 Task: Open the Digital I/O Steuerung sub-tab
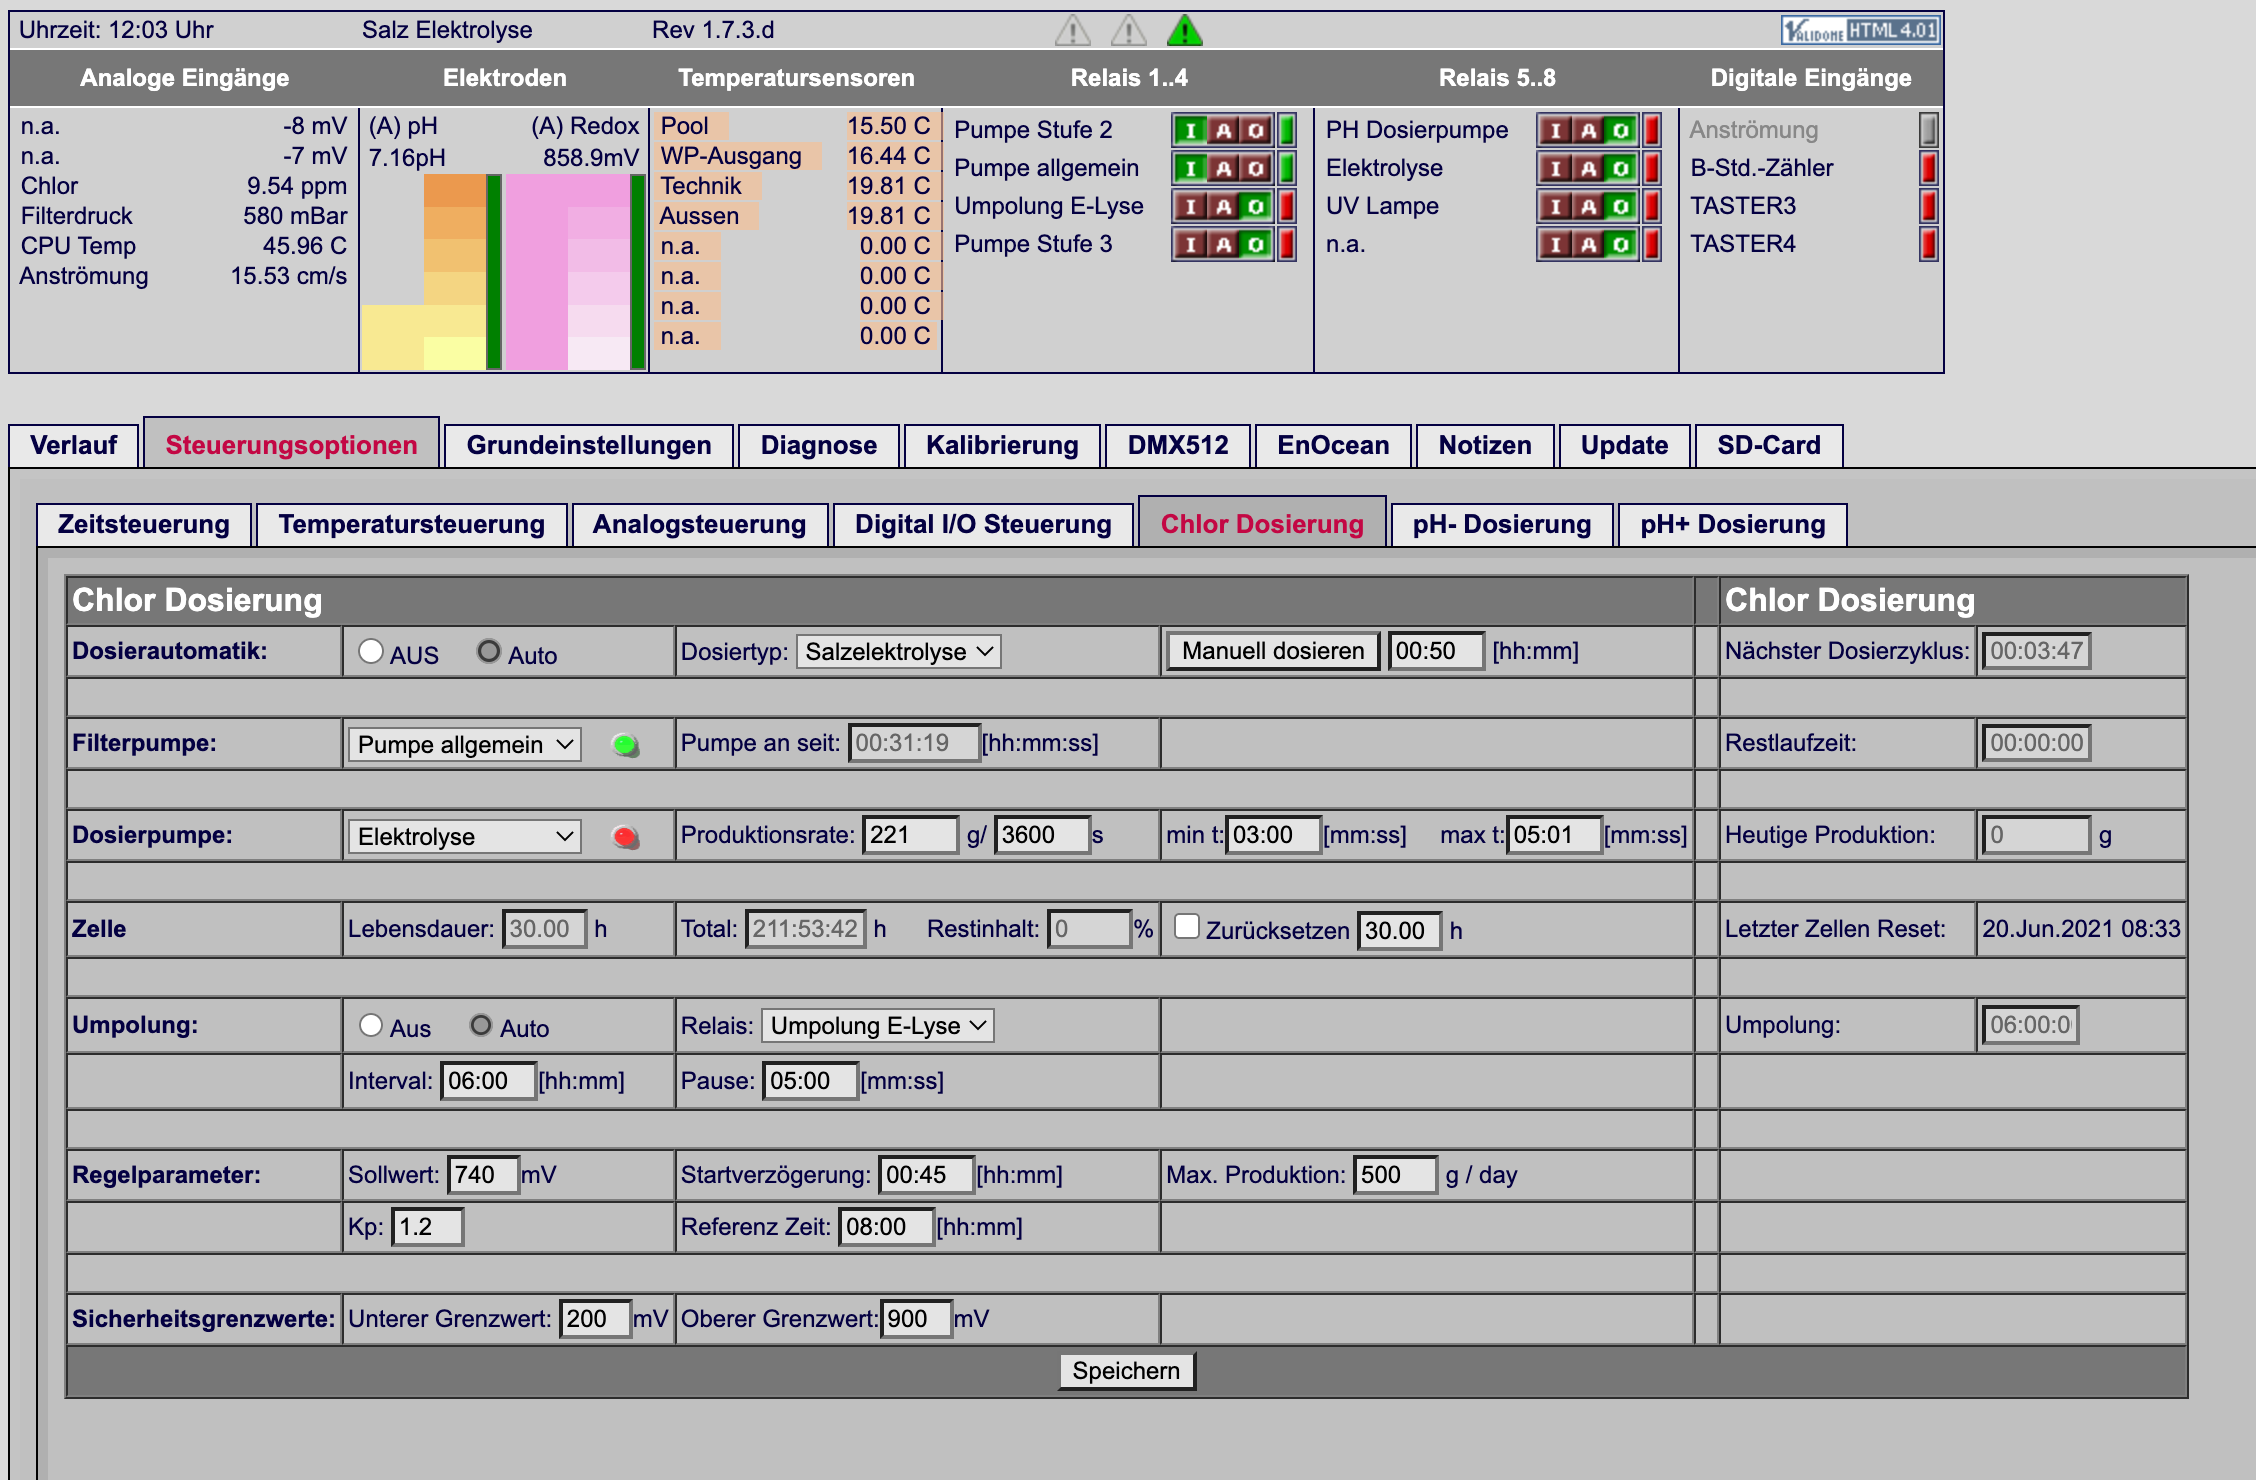(x=983, y=525)
